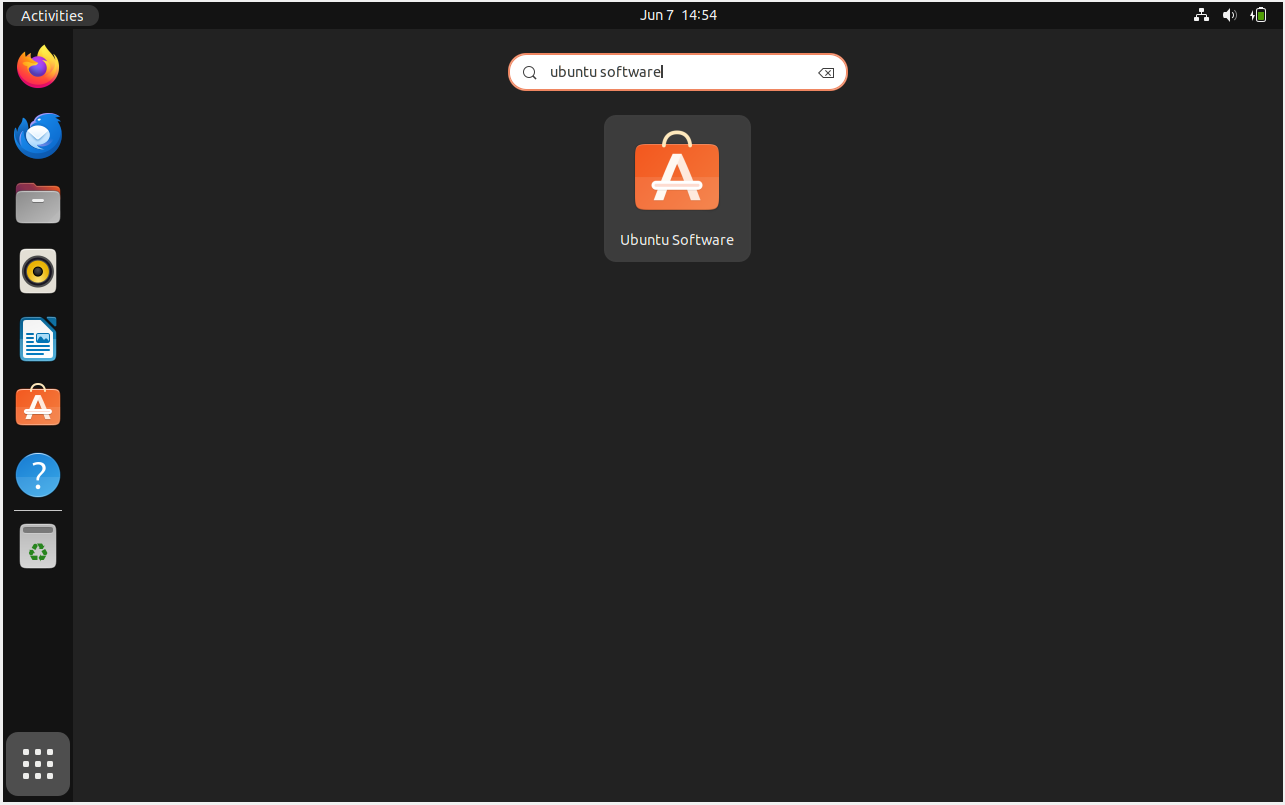Launch Firefox from the dock
1285x805 pixels.
tap(38, 67)
